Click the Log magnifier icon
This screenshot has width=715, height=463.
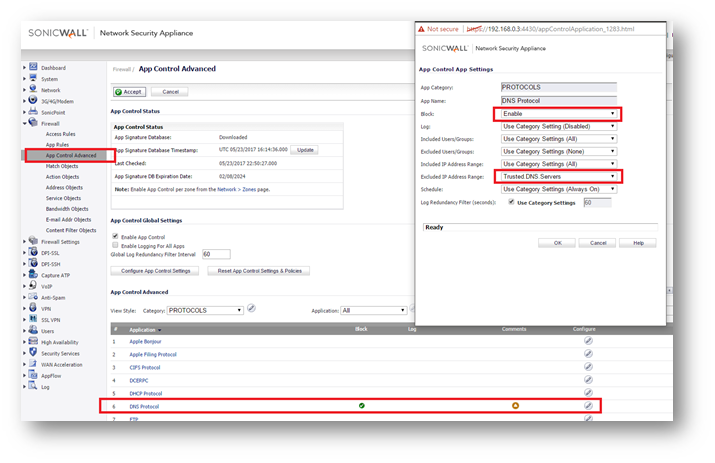[33, 385]
